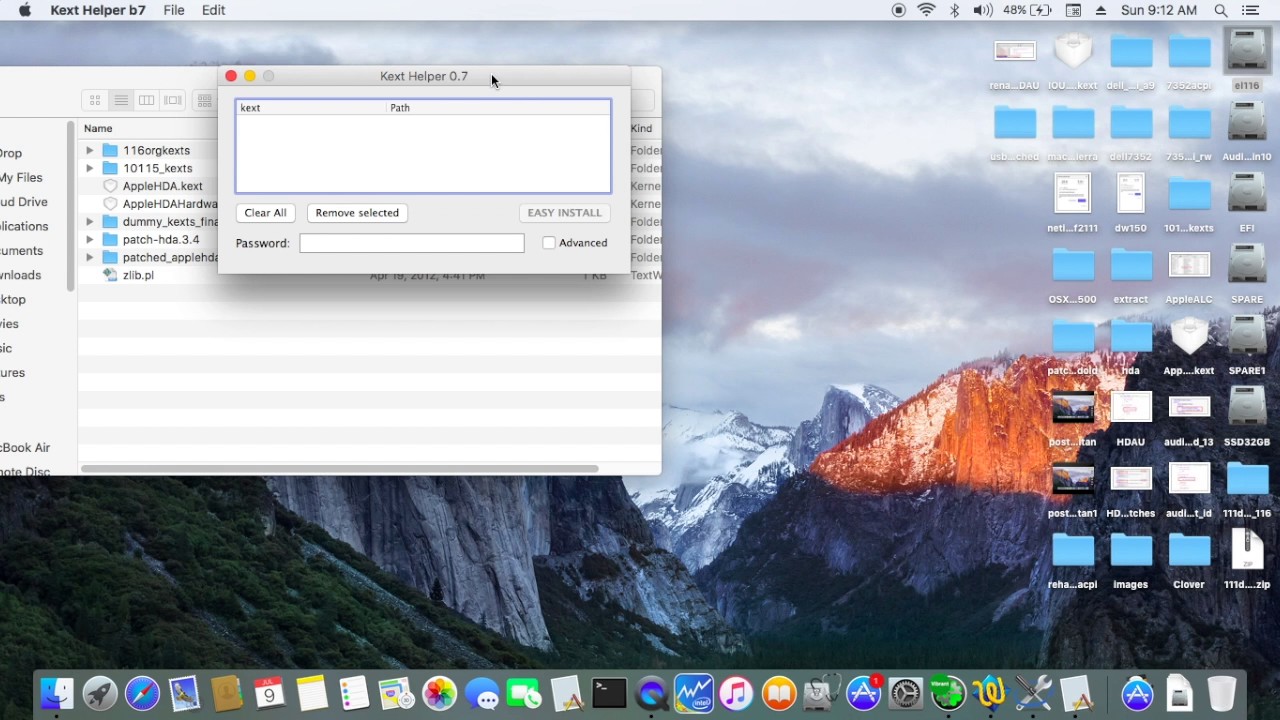1280x720 pixels.
Task: Open the volume control in menu bar
Action: tap(983, 10)
